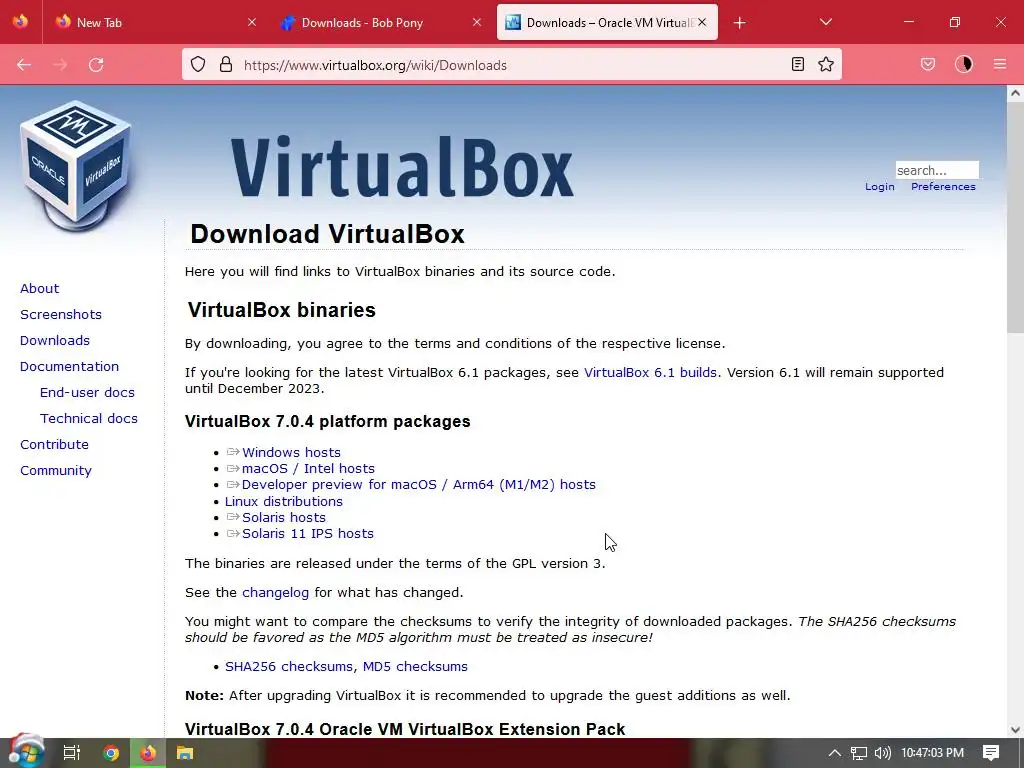Open the Action Center notifications icon
Image resolution: width=1024 pixels, height=768 pixels.
(991, 753)
